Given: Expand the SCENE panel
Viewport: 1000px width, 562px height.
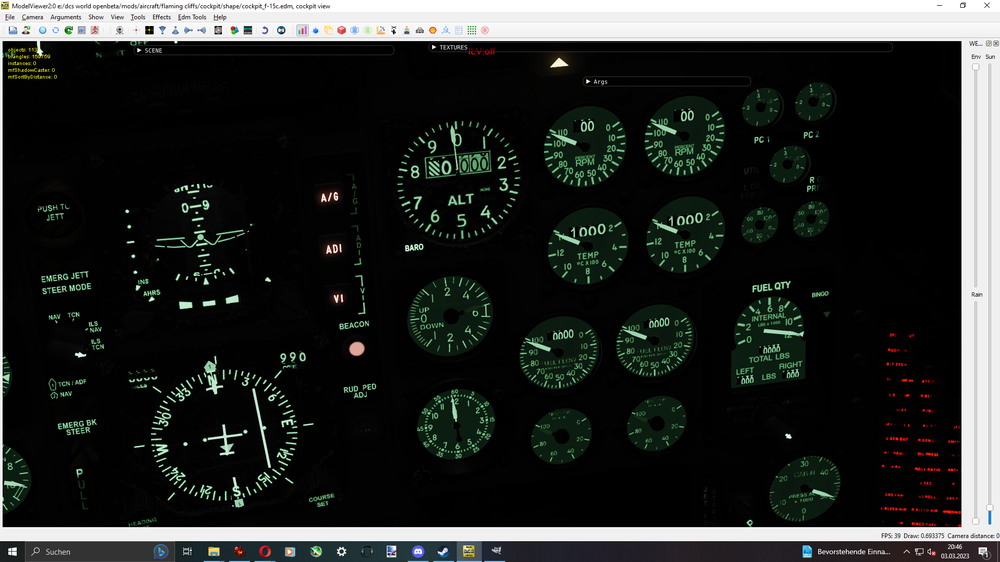Looking at the screenshot, I should 139,50.
